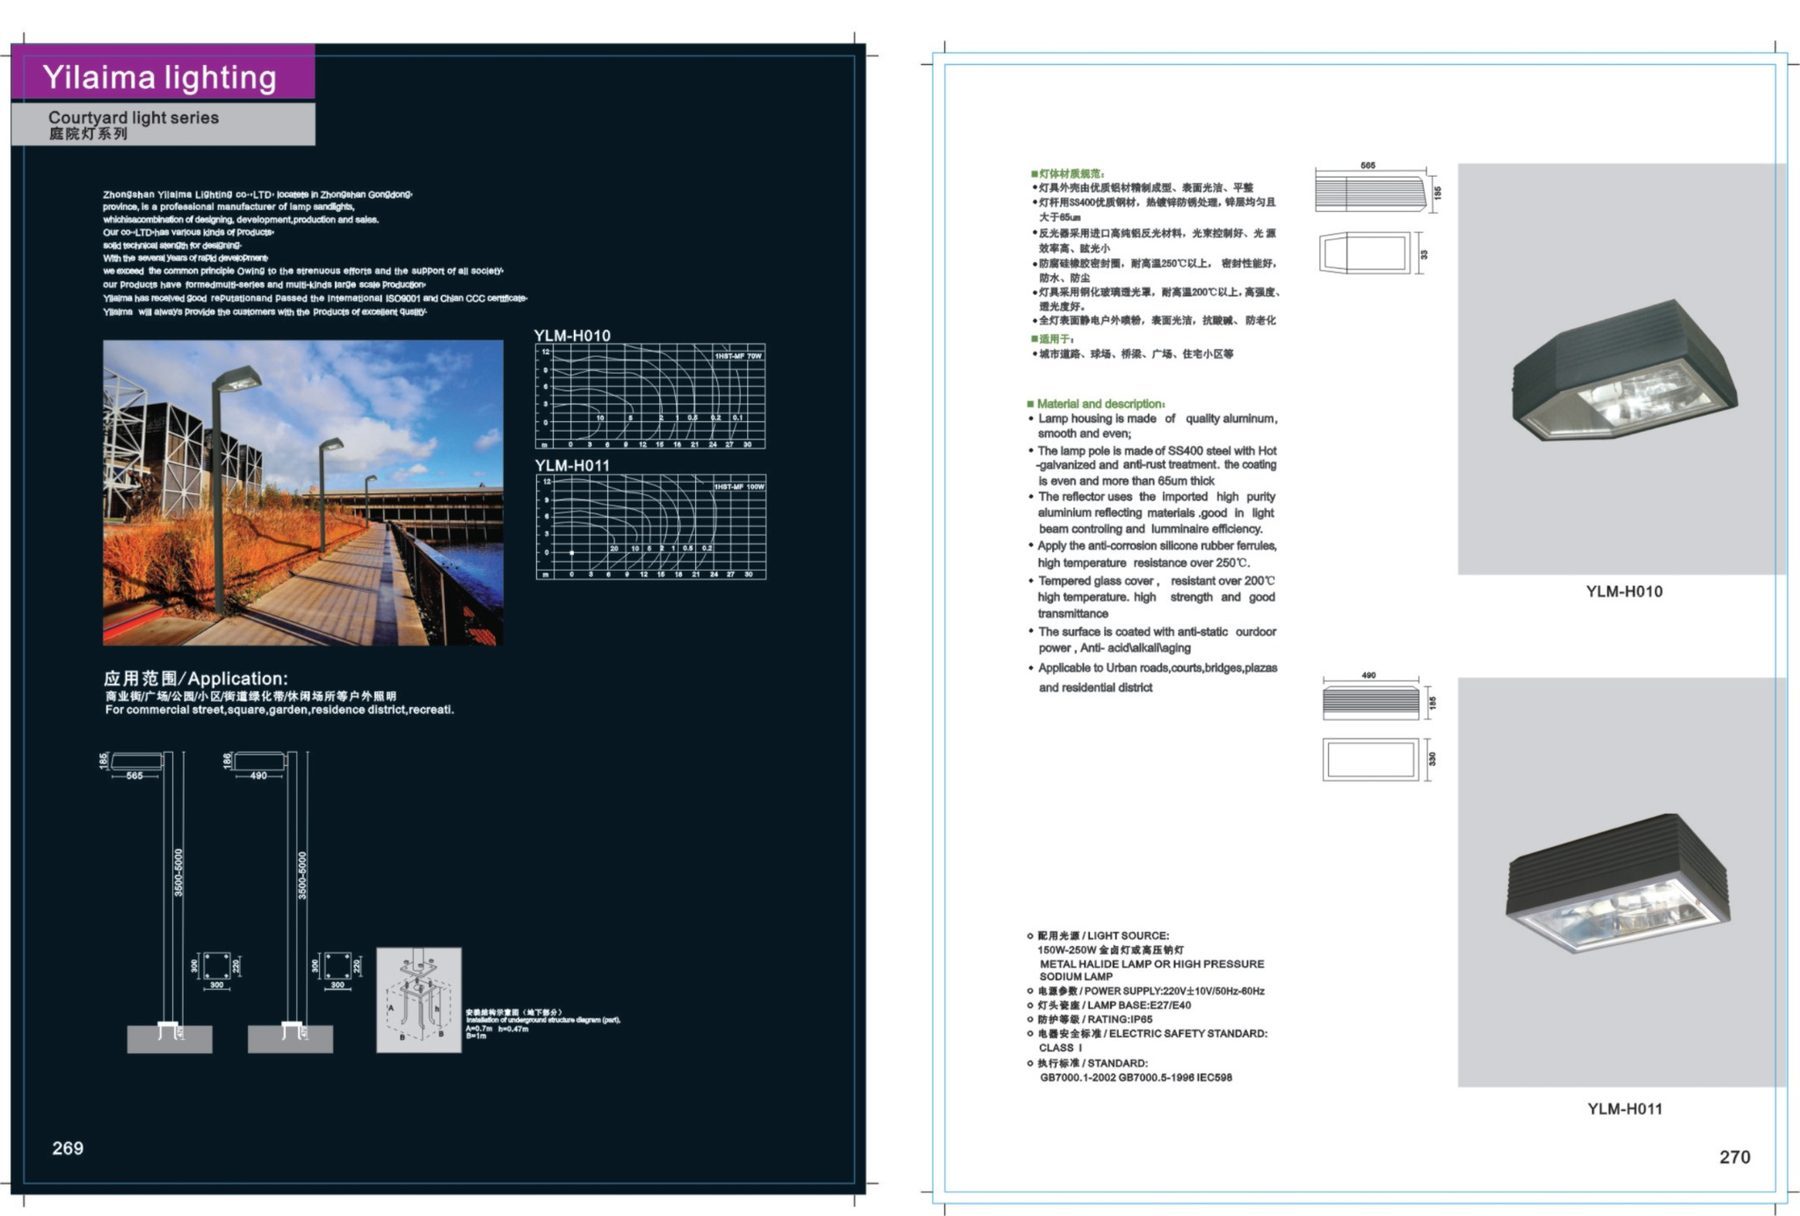This screenshot has height=1216, width=1800.
Task: Select the underground installation structure diagram
Action: point(419,1000)
